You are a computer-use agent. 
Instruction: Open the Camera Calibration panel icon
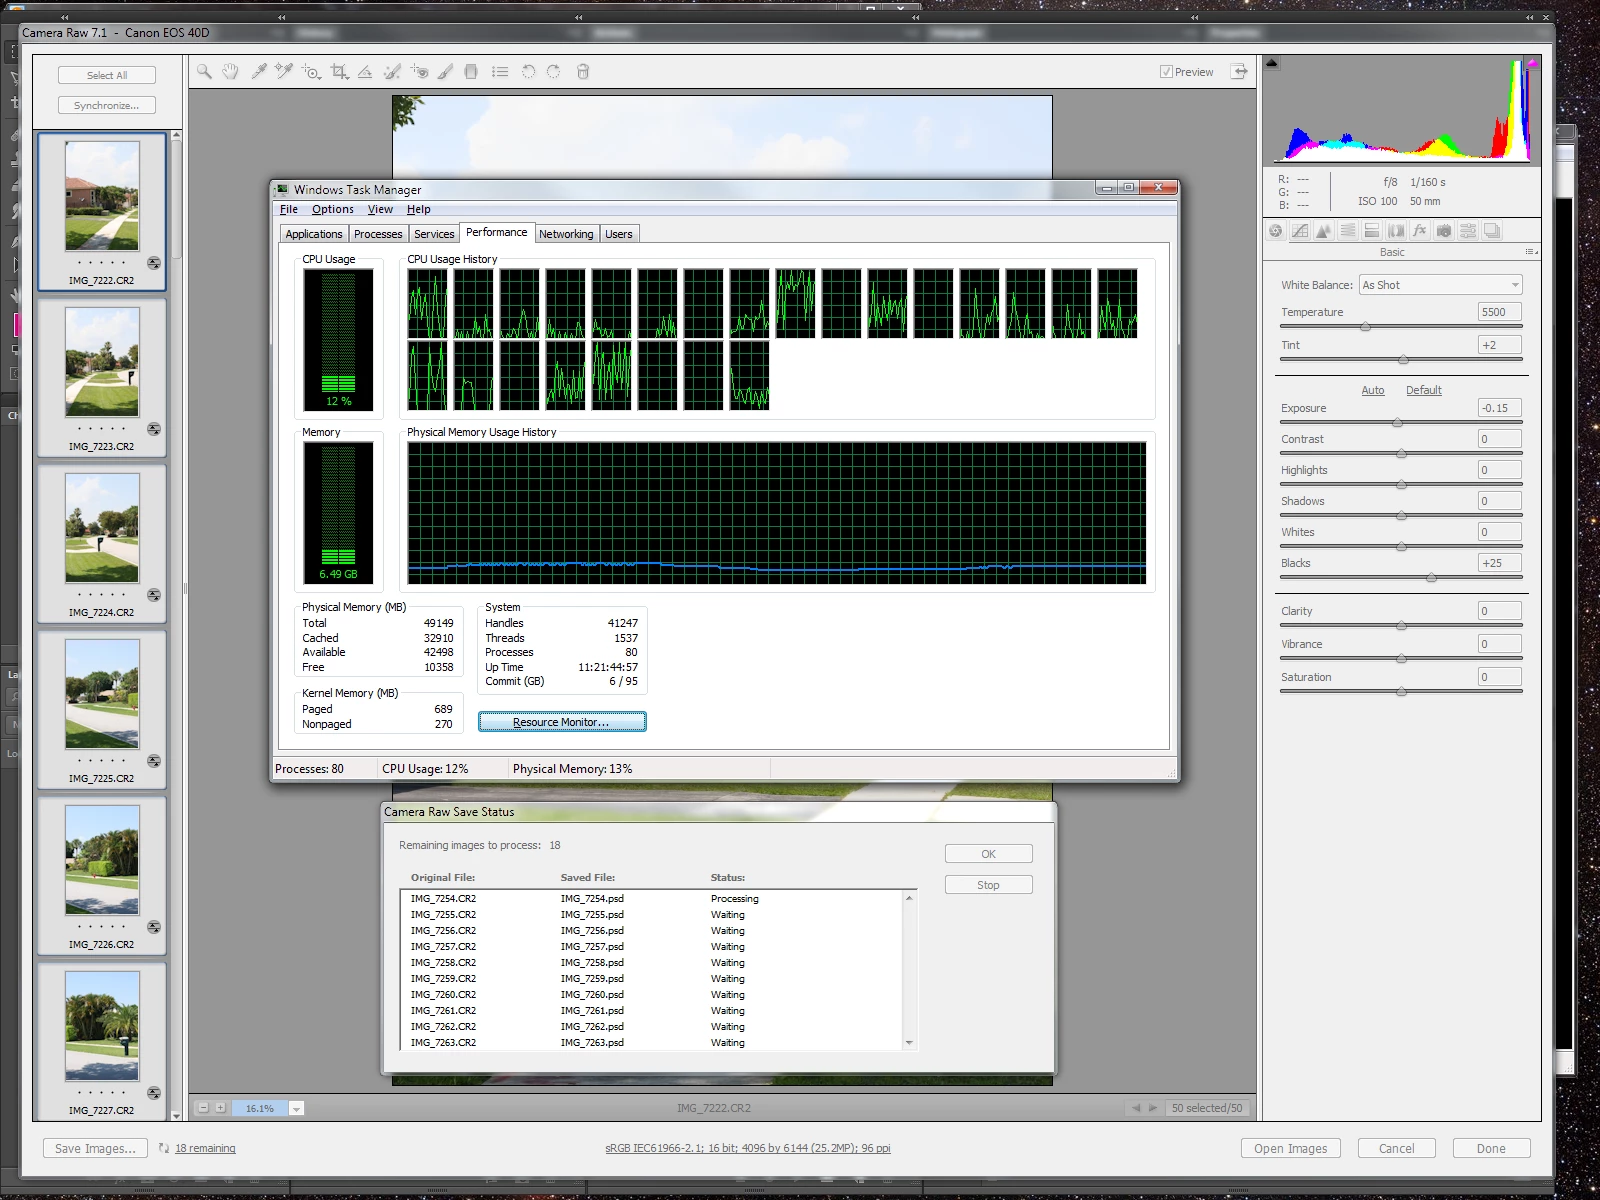(1444, 231)
